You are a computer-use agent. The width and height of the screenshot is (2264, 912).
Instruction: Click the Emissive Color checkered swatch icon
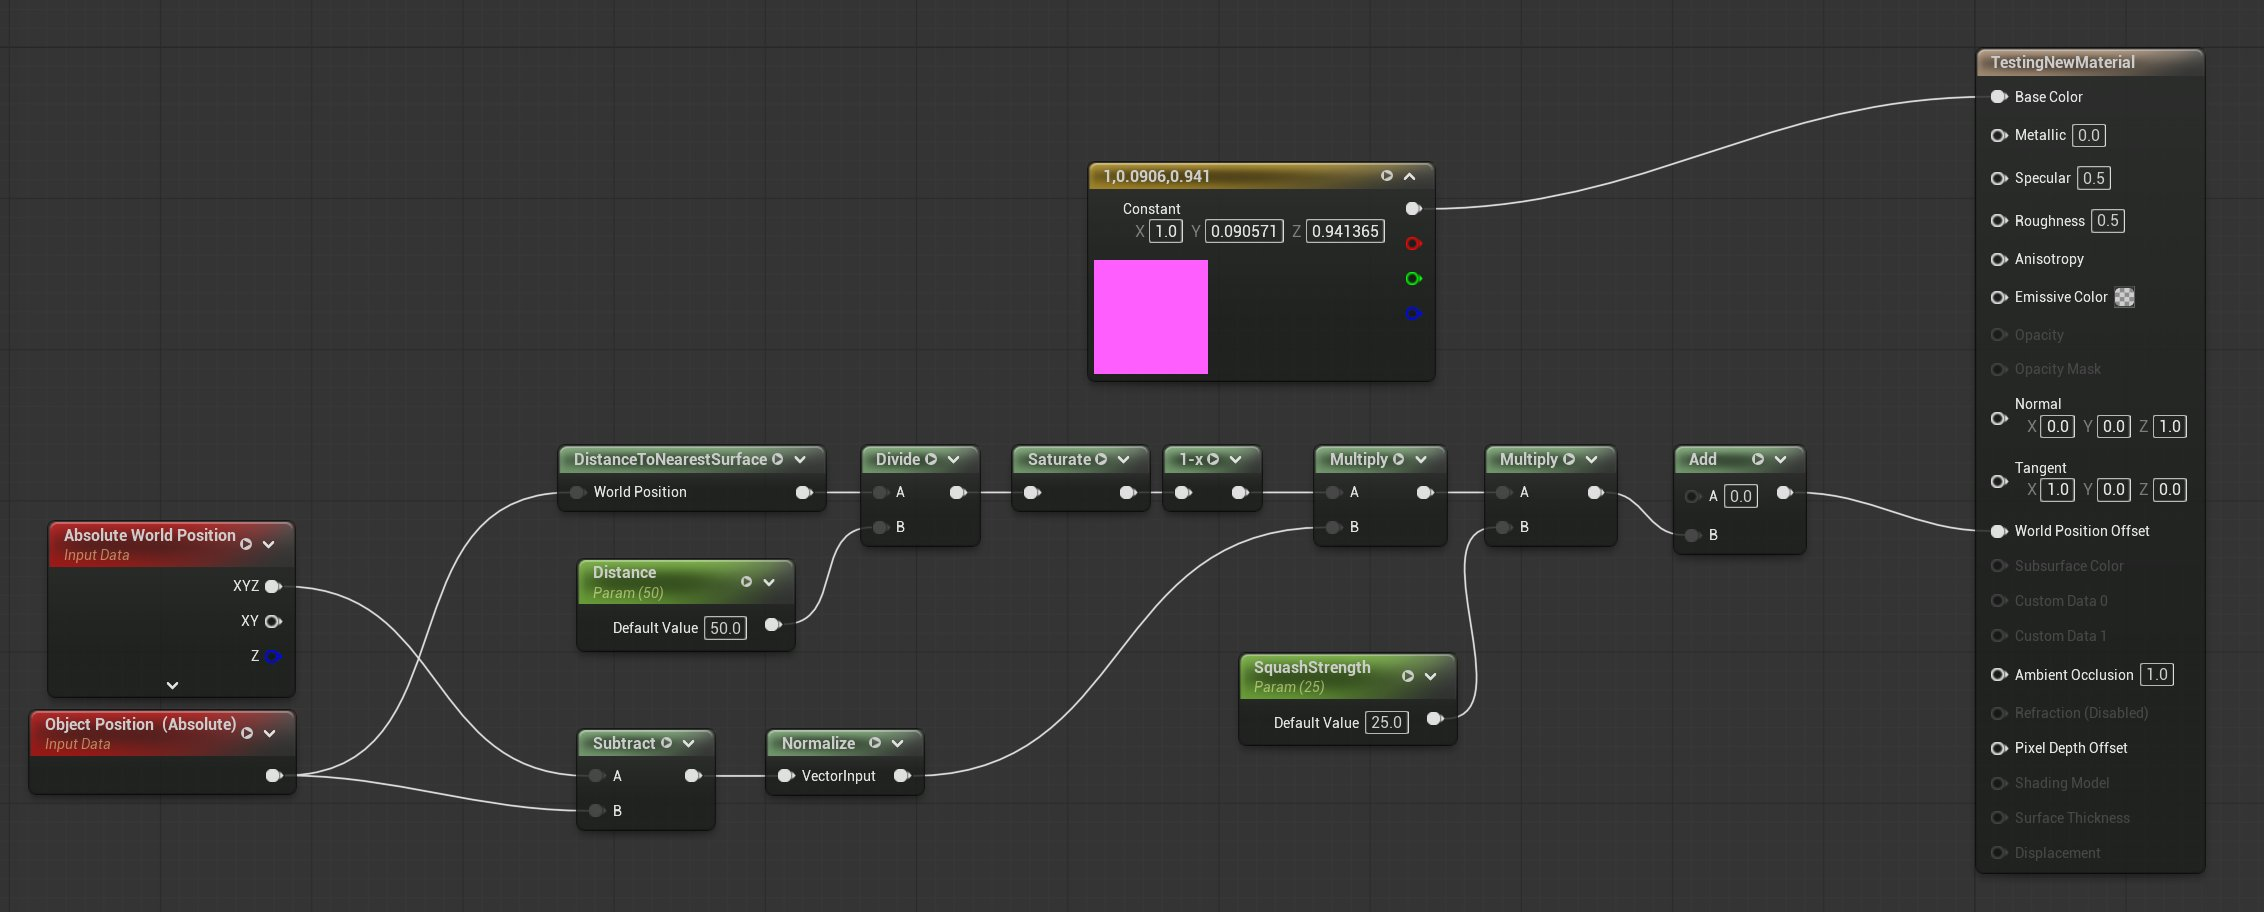(2125, 297)
